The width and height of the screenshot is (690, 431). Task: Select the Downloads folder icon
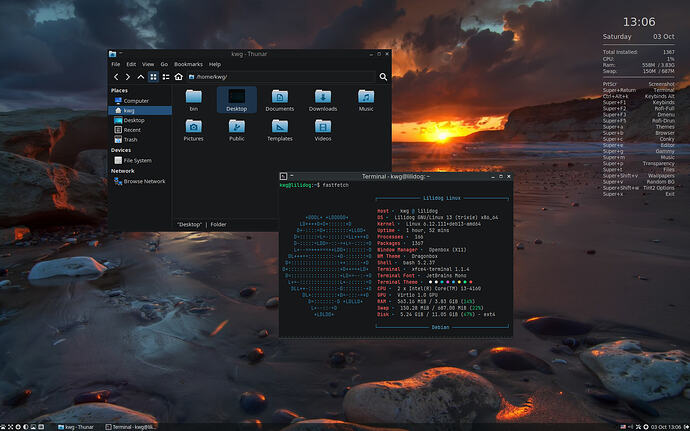323,100
